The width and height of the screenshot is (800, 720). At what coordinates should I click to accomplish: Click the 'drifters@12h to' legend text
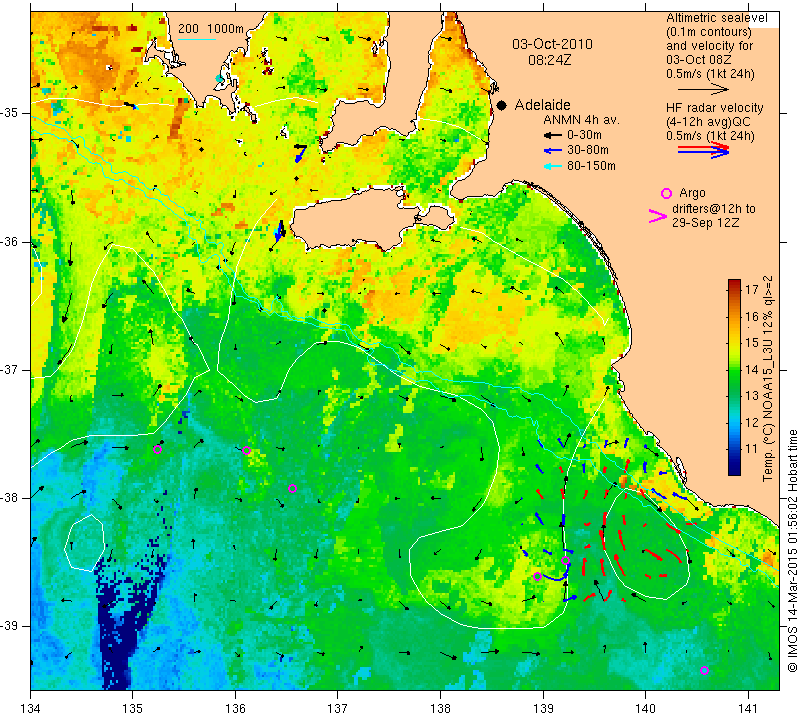click(714, 209)
